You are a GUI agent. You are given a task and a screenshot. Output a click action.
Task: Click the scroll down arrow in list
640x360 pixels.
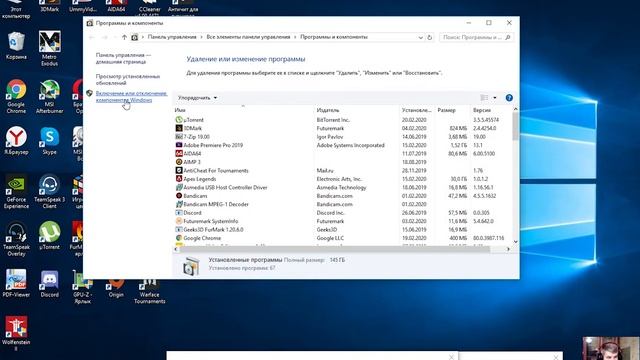[516, 242]
